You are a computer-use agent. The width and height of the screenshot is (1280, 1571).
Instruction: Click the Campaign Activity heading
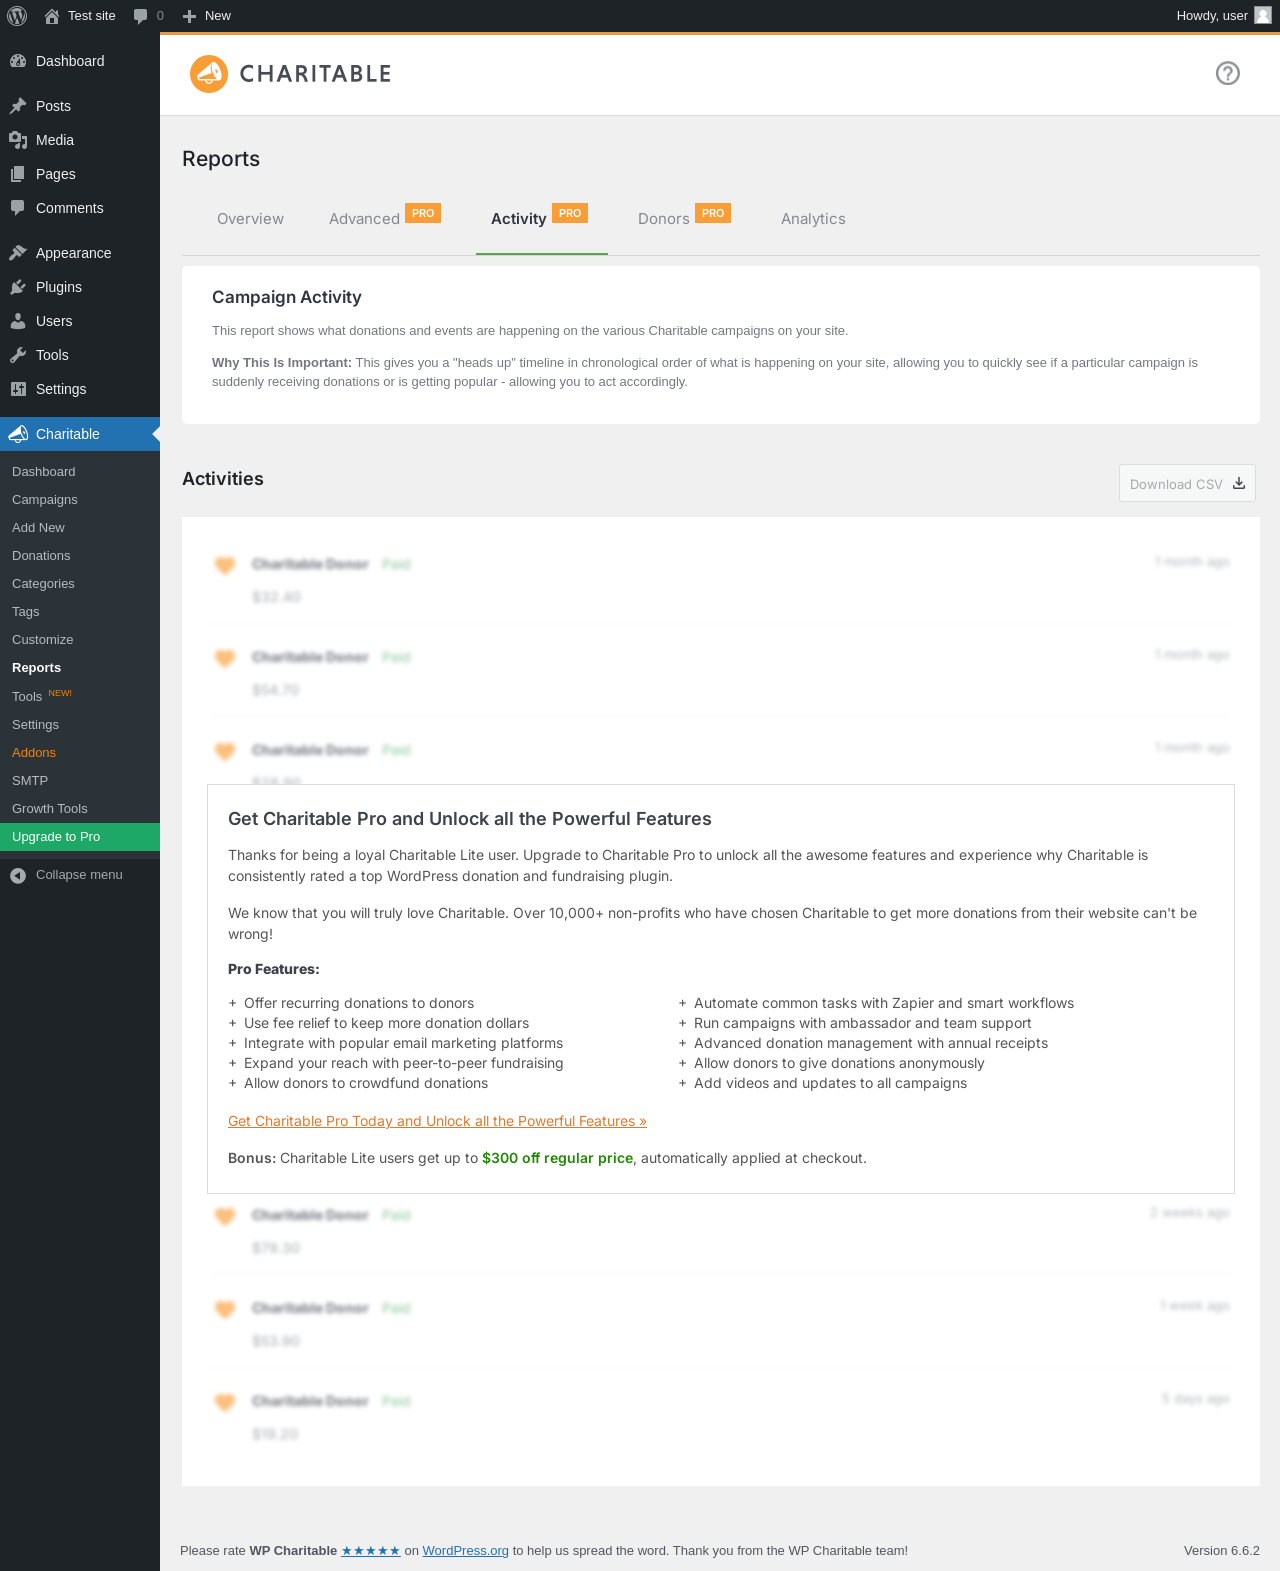point(287,297)
